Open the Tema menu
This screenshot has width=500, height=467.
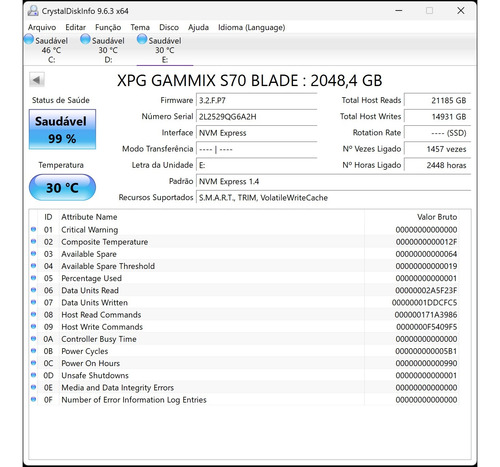pos(140,27)
